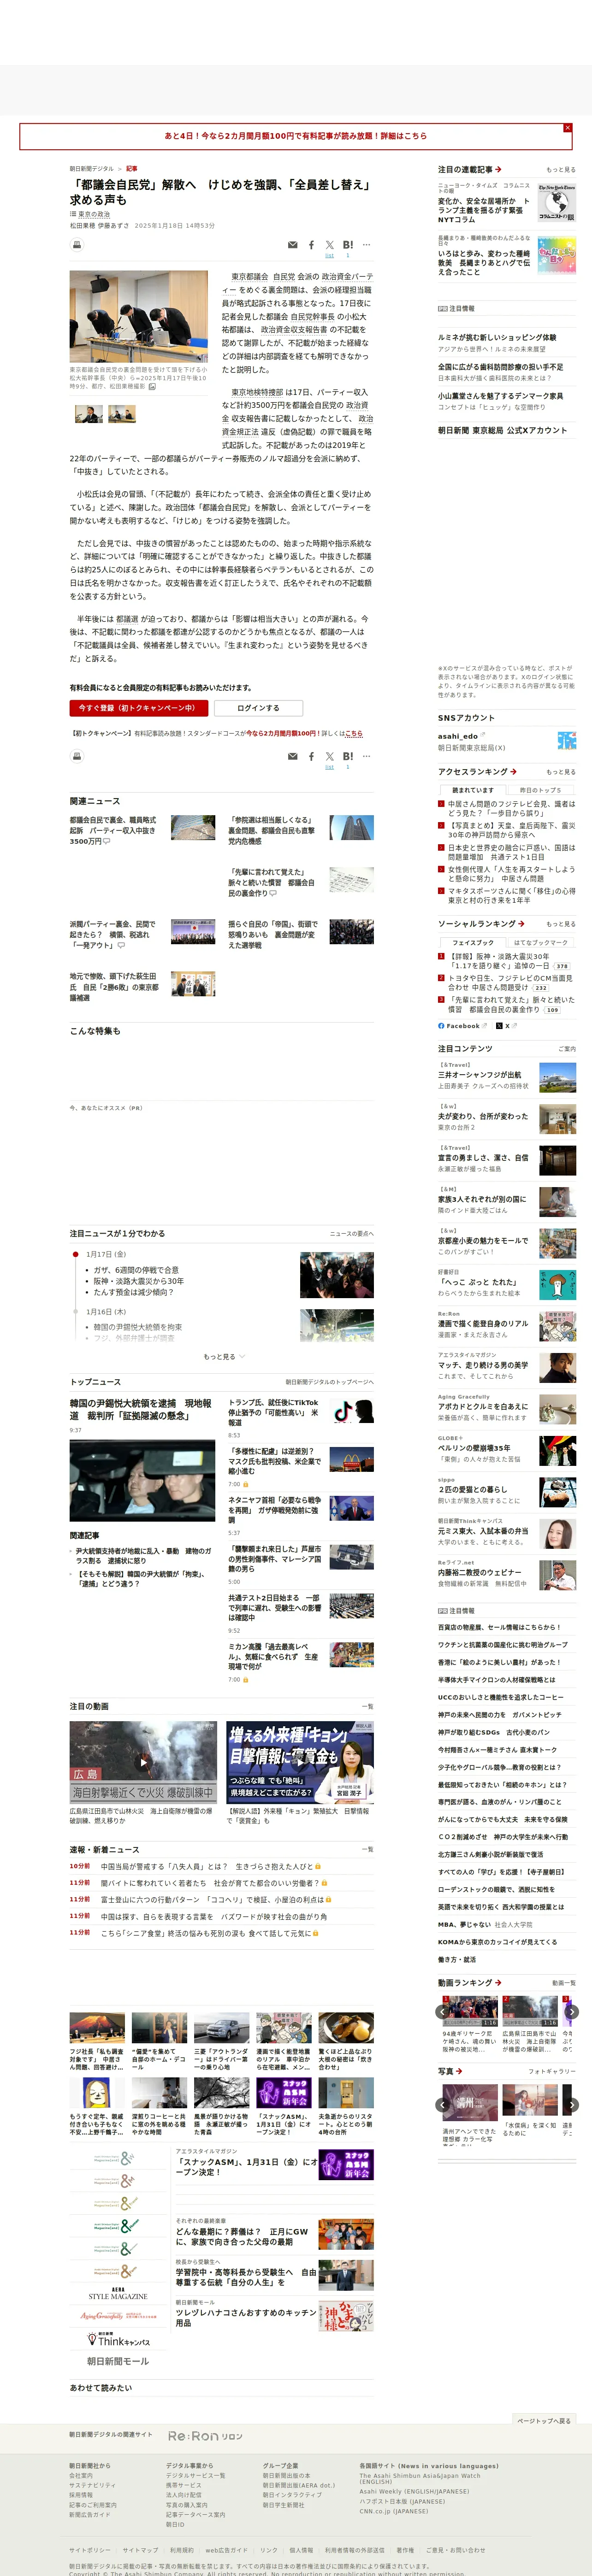Viewport: 592px width, 2576px height.
Task: Open ルミネが挑む新しいショッピング体験 PR link
Action: 497,338
